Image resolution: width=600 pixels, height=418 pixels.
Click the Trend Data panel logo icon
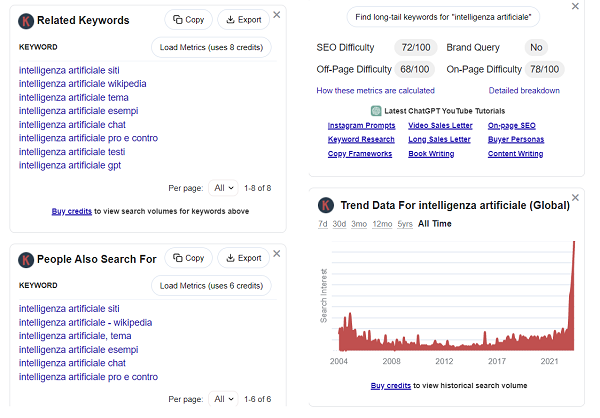click(325, 205)
